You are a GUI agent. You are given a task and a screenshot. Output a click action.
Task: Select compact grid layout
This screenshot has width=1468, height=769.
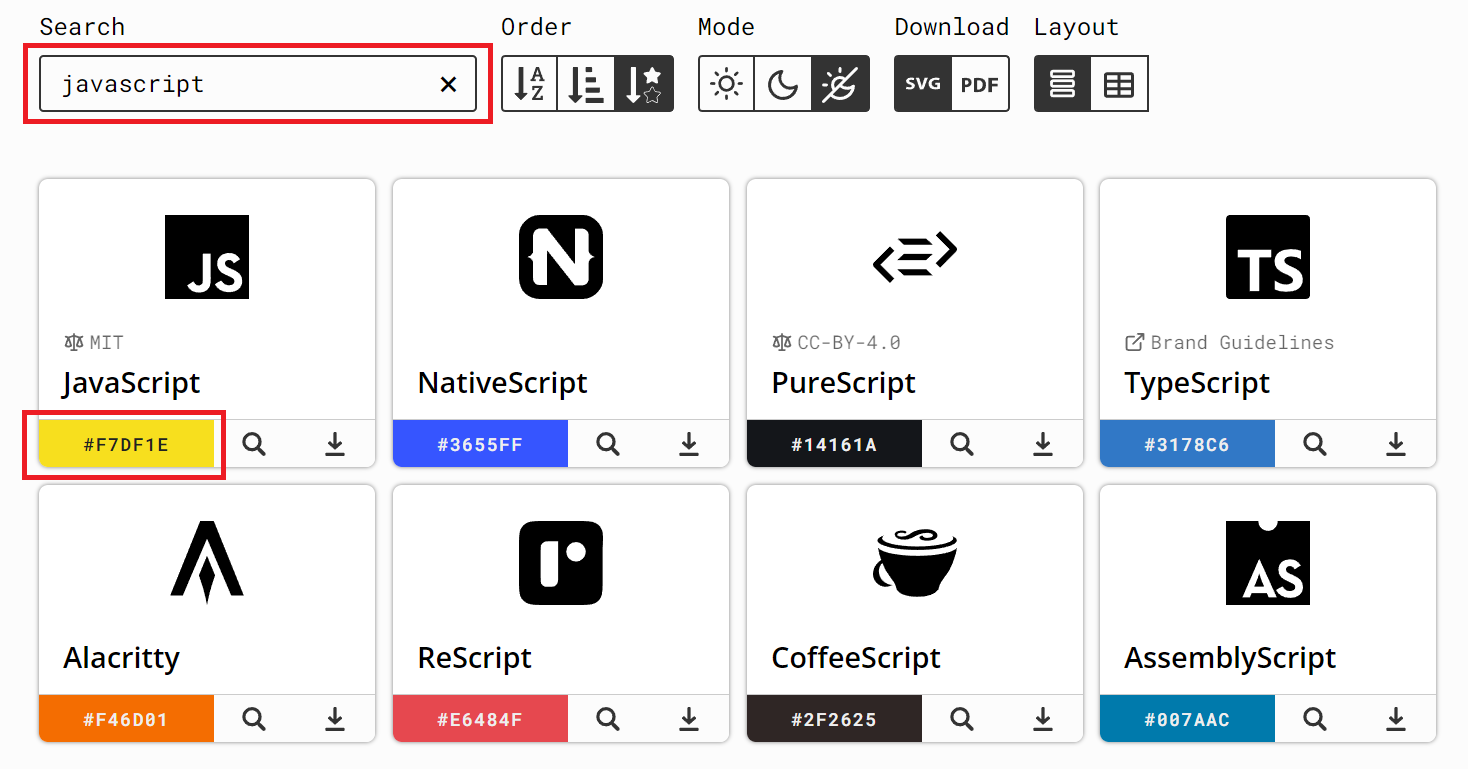click(1119, 84)
